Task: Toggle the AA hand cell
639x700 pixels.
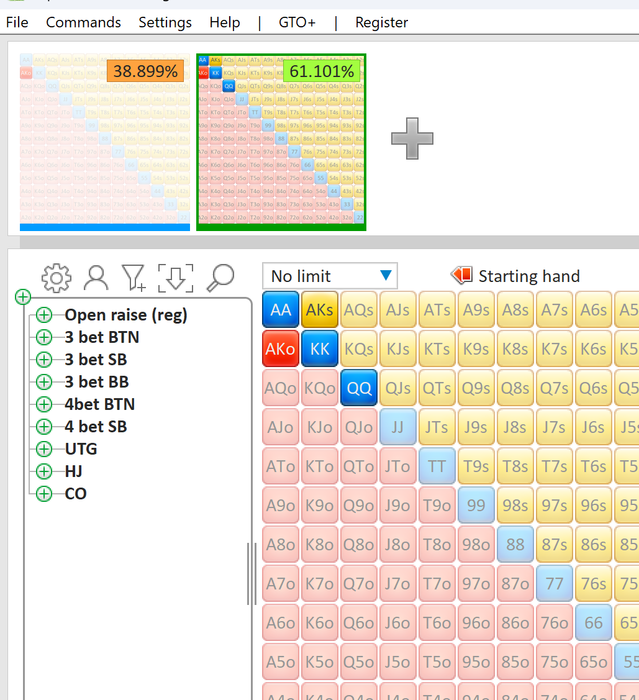Action: pyautogui.click(x=280, y=309)
